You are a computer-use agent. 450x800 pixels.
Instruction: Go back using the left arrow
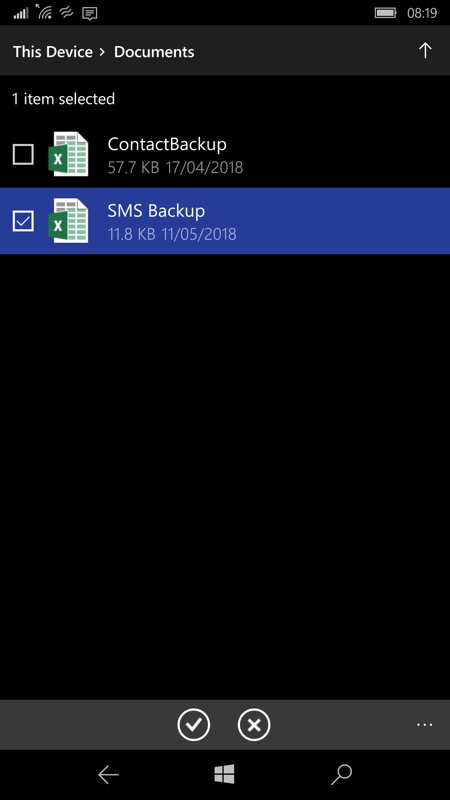tap(108, 774)
